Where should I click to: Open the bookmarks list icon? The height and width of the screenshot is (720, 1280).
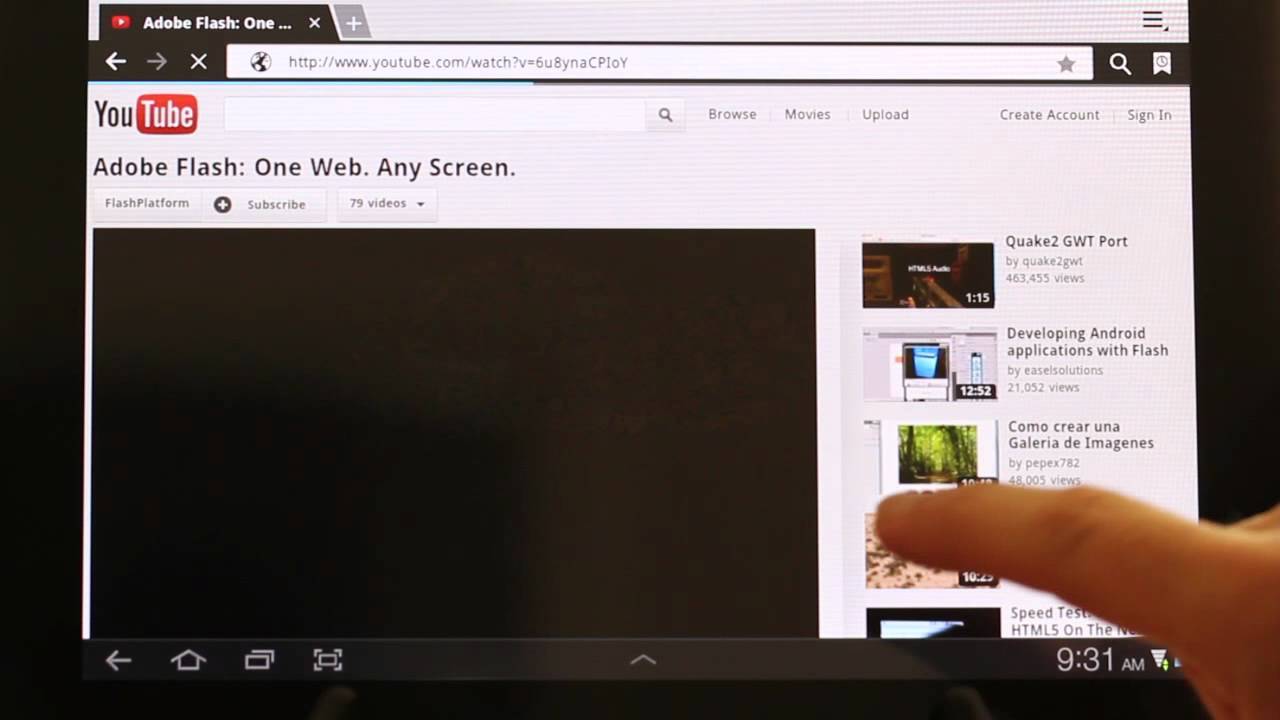(x=1162, y=64)
